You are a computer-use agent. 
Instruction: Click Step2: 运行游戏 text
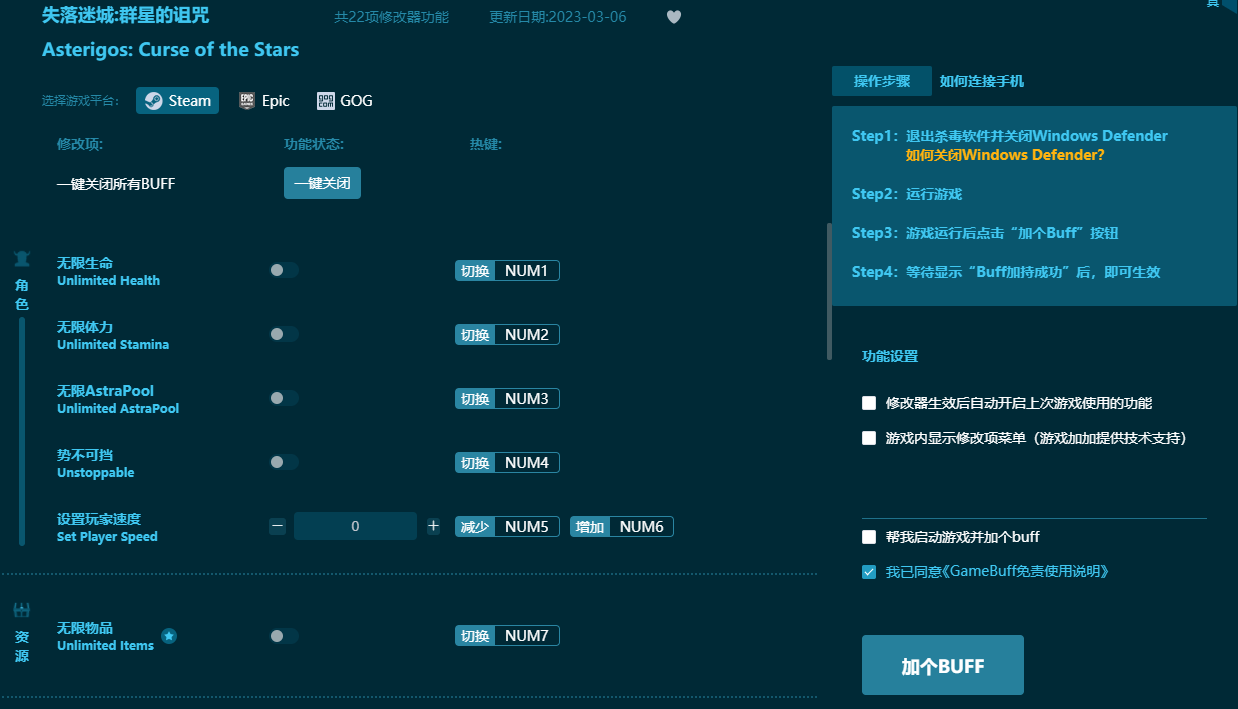(907, 194)
